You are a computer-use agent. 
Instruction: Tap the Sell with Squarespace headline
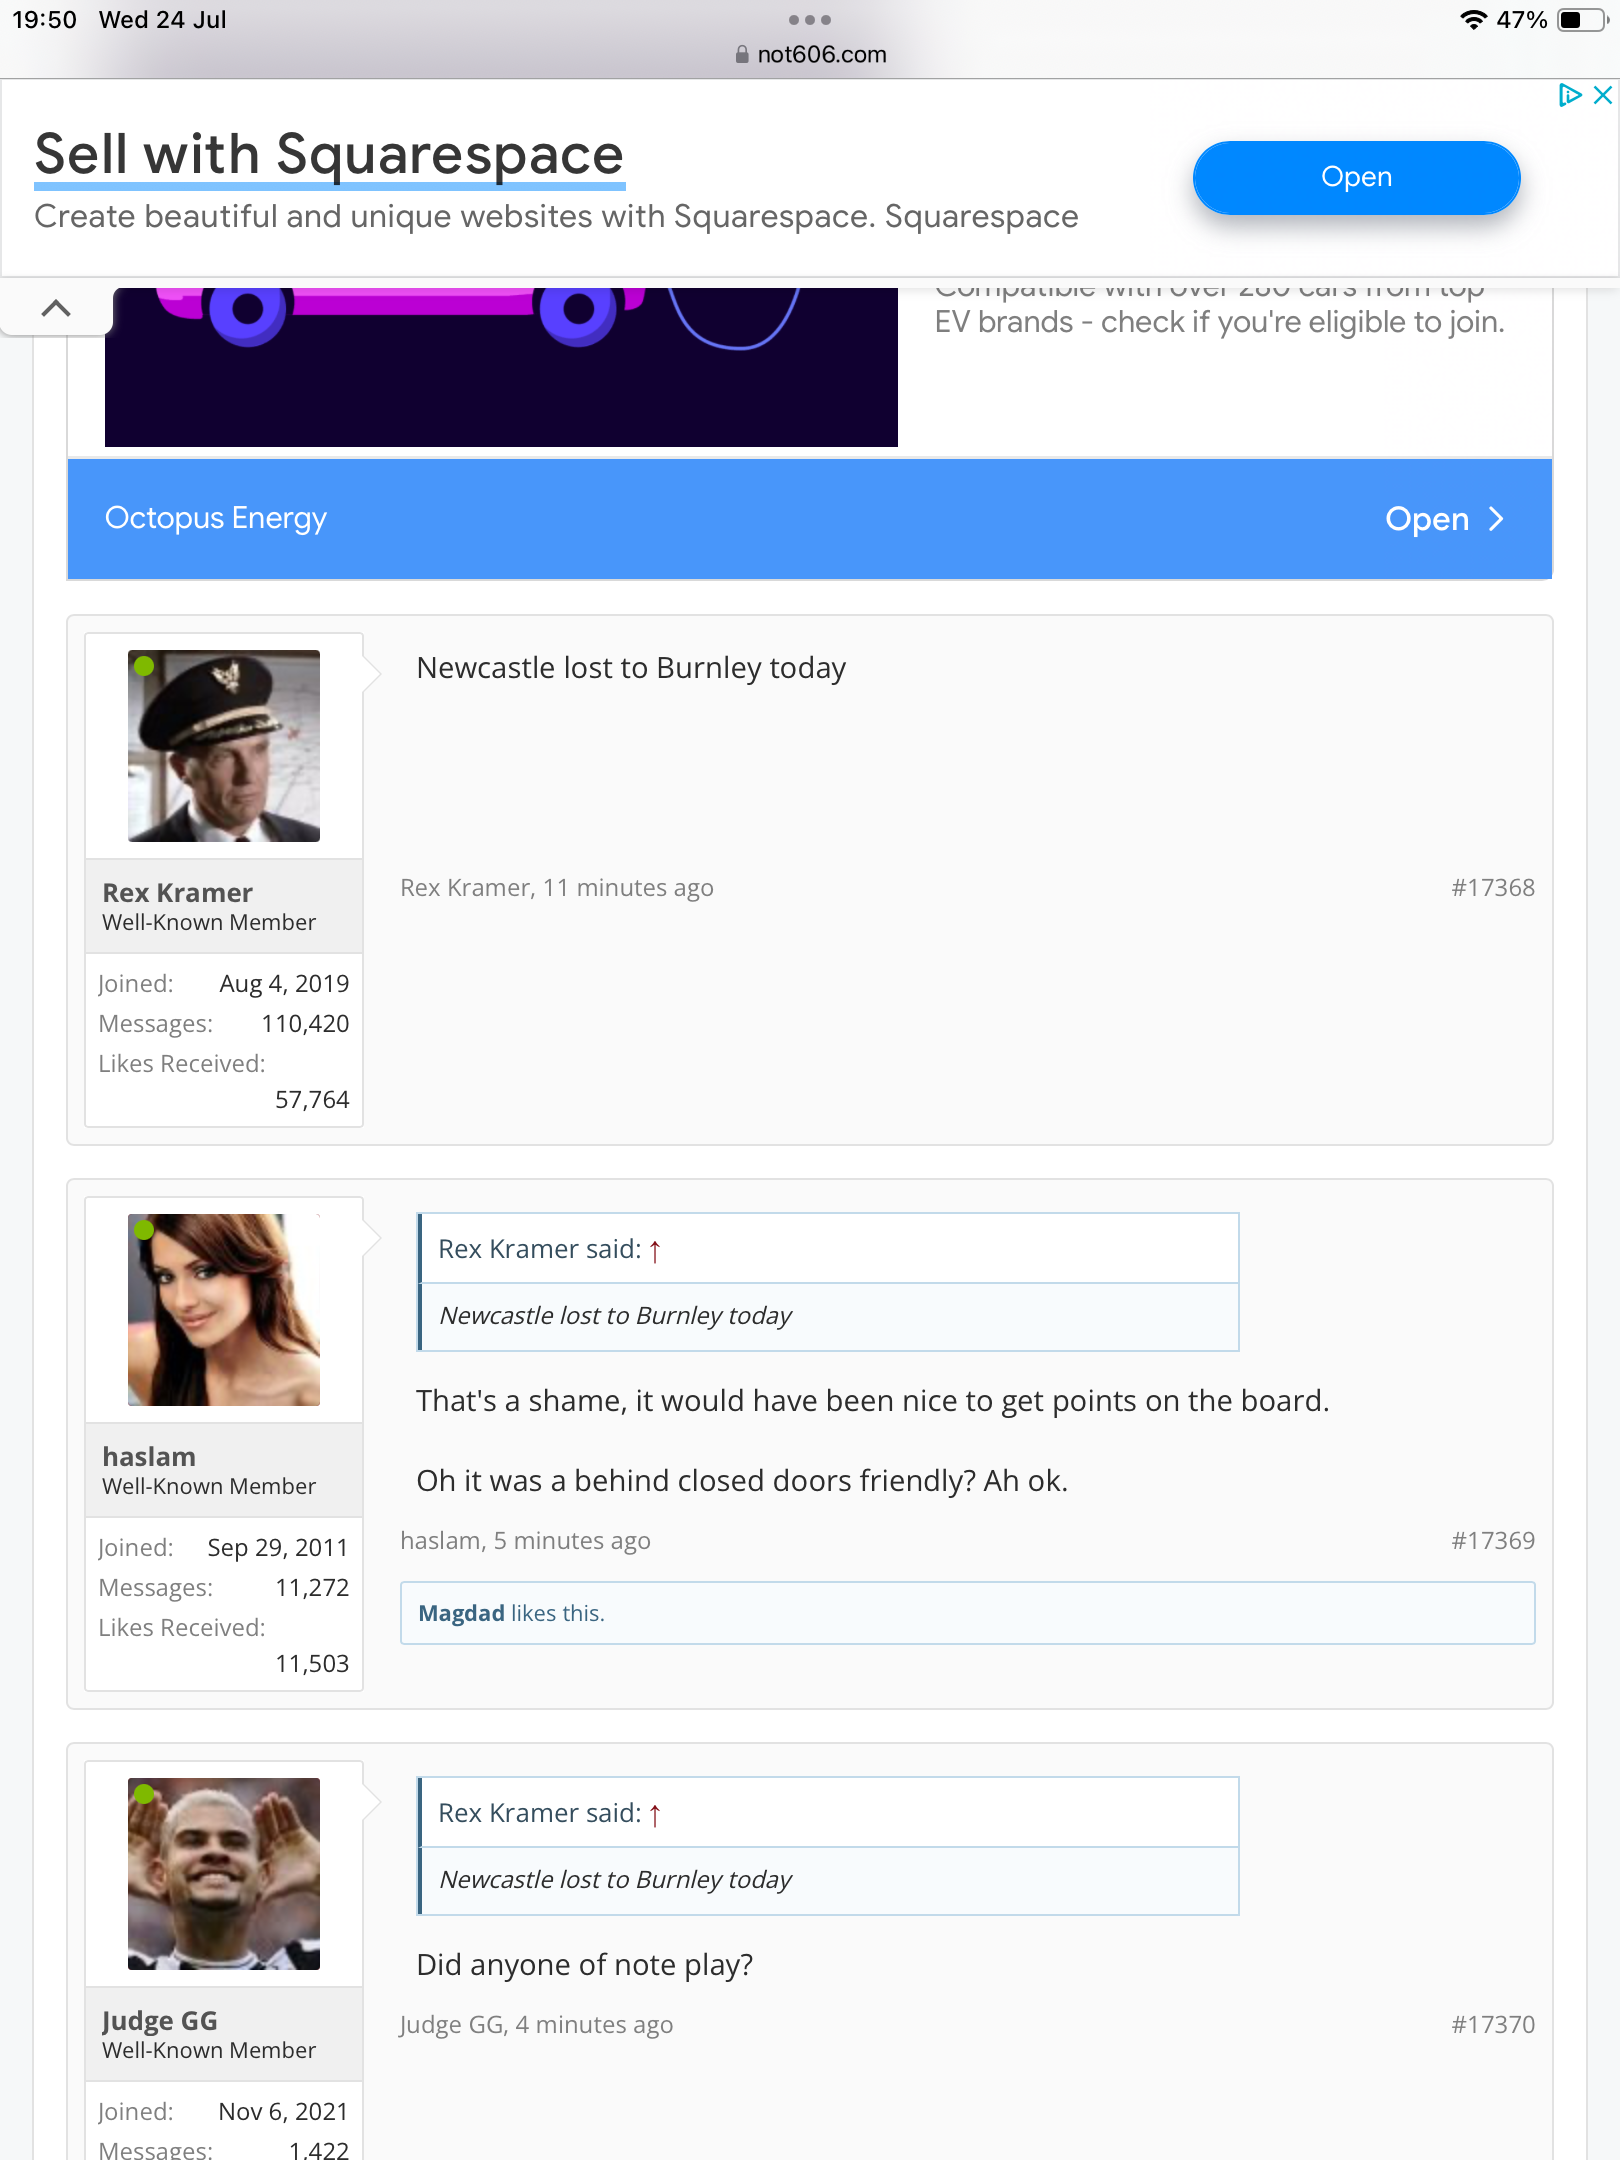point(329,155)
